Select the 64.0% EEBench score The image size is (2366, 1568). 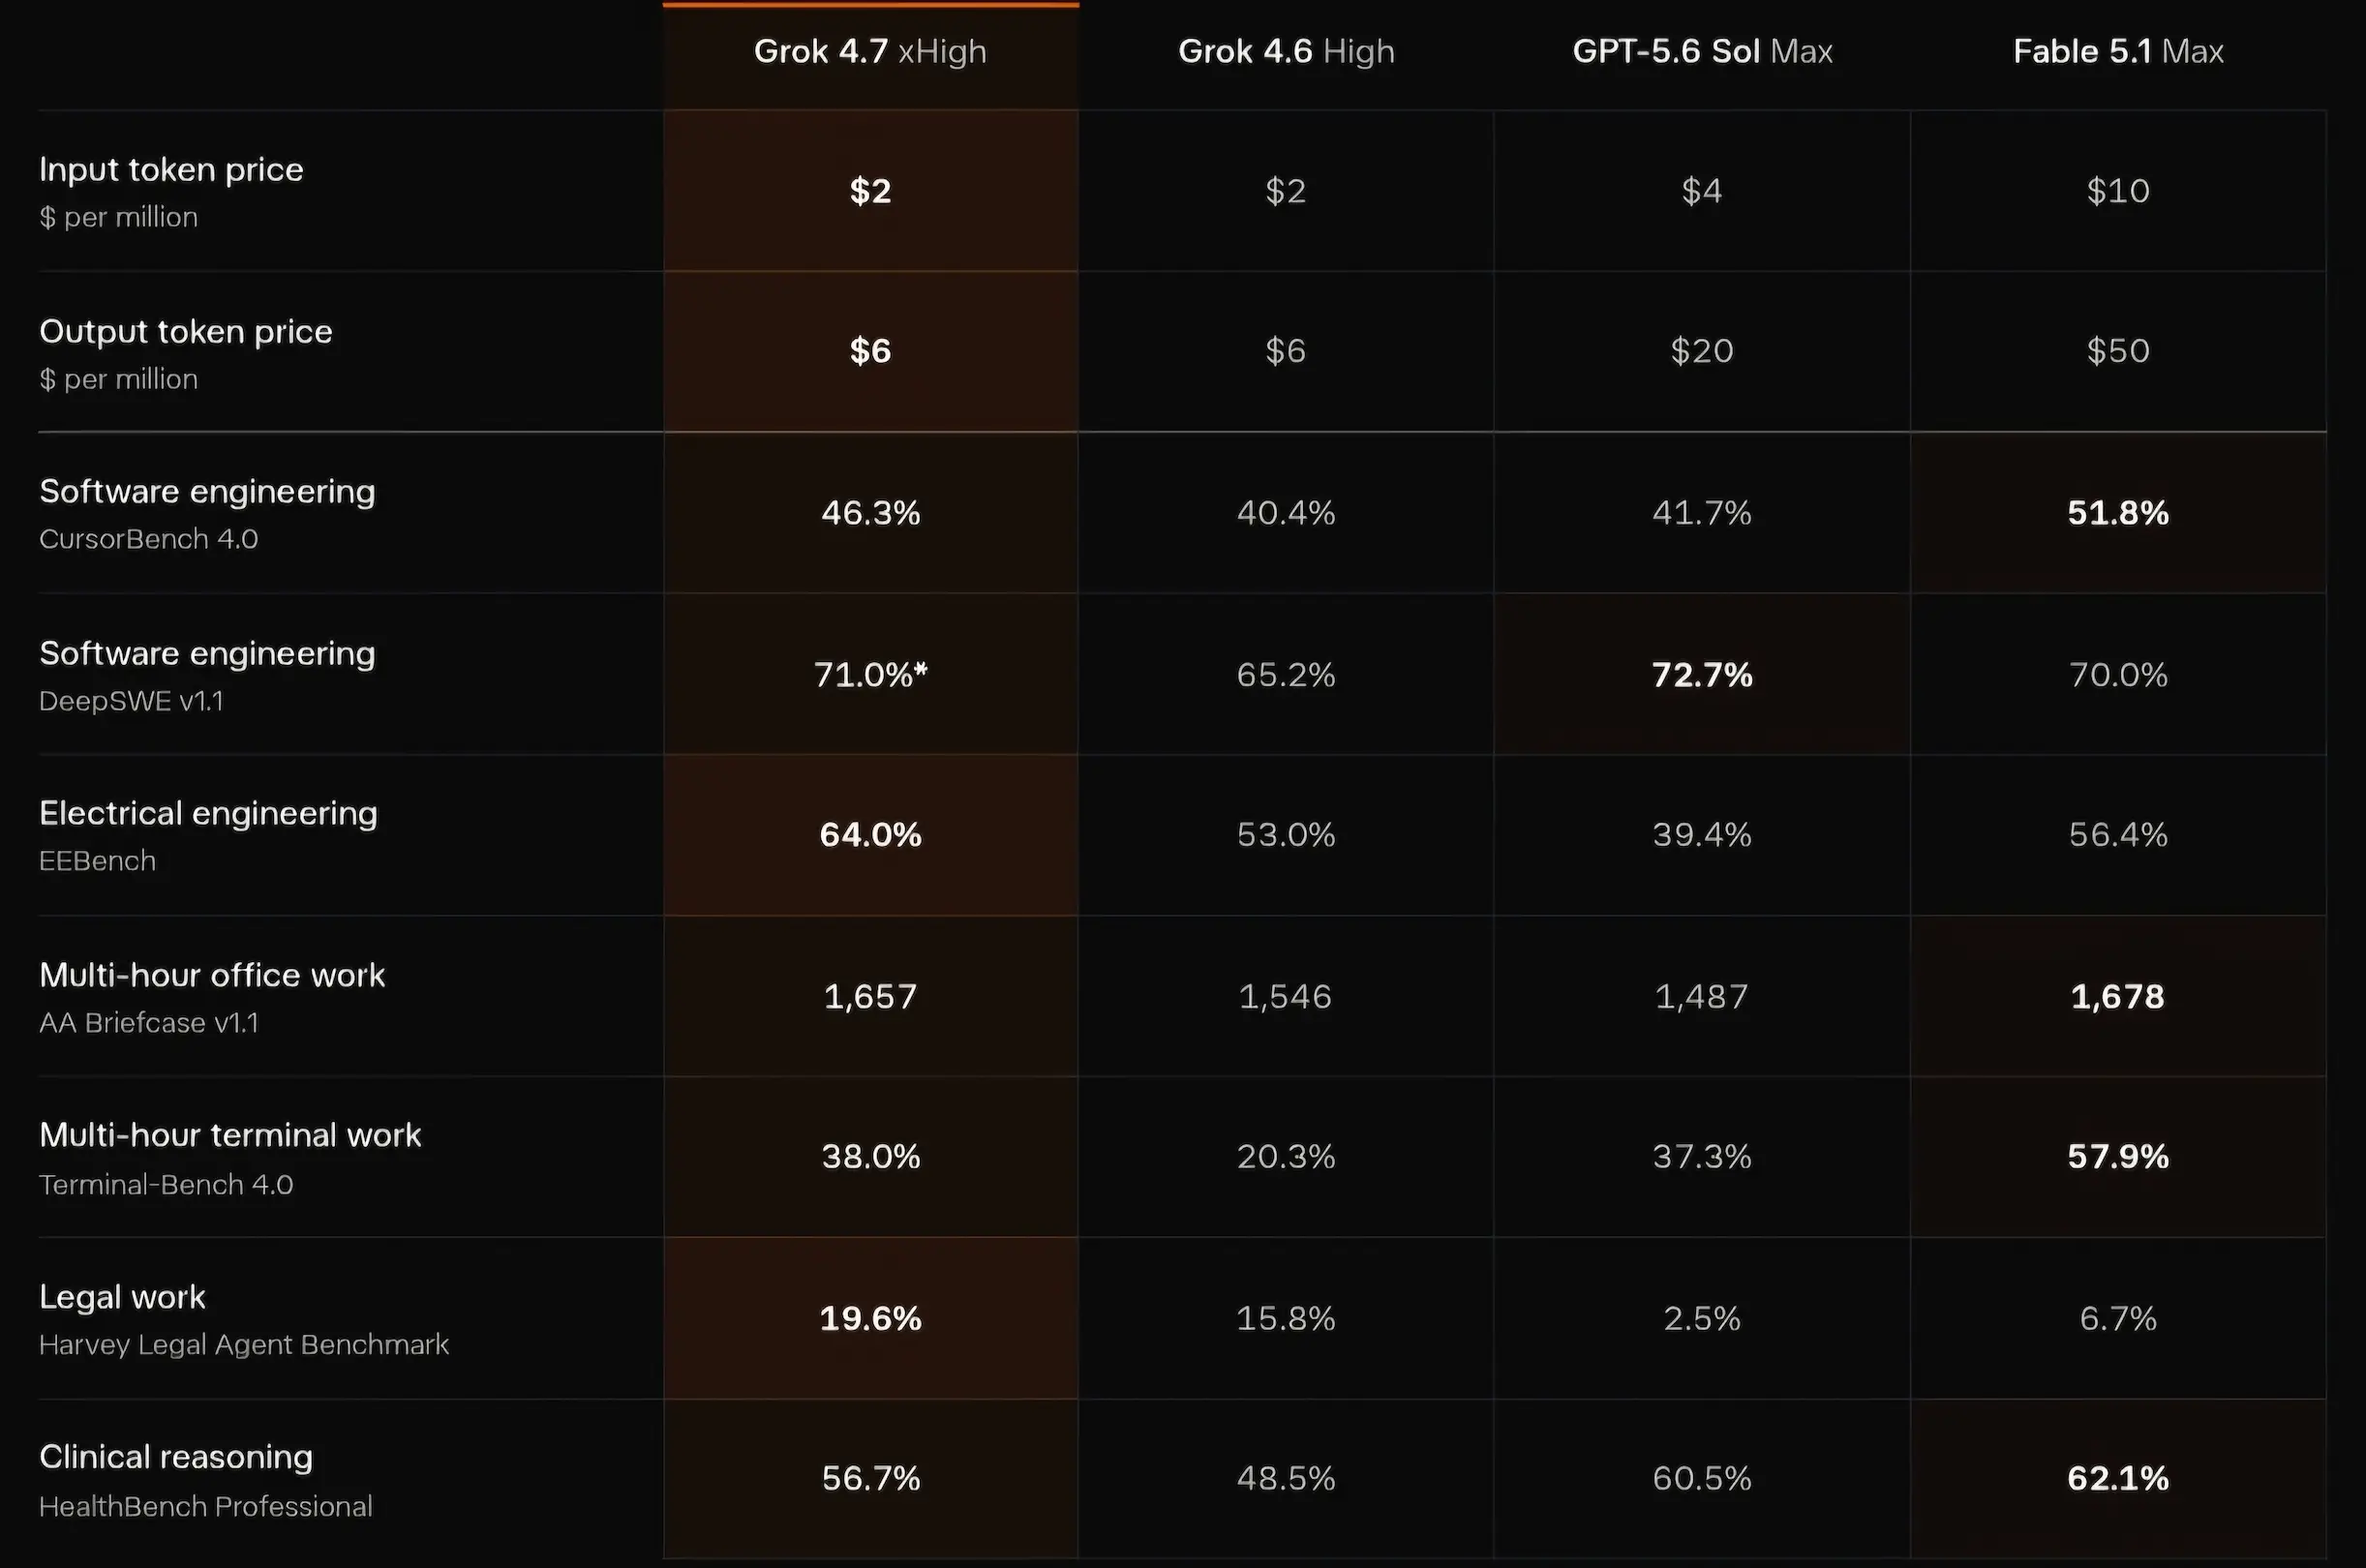870,835
